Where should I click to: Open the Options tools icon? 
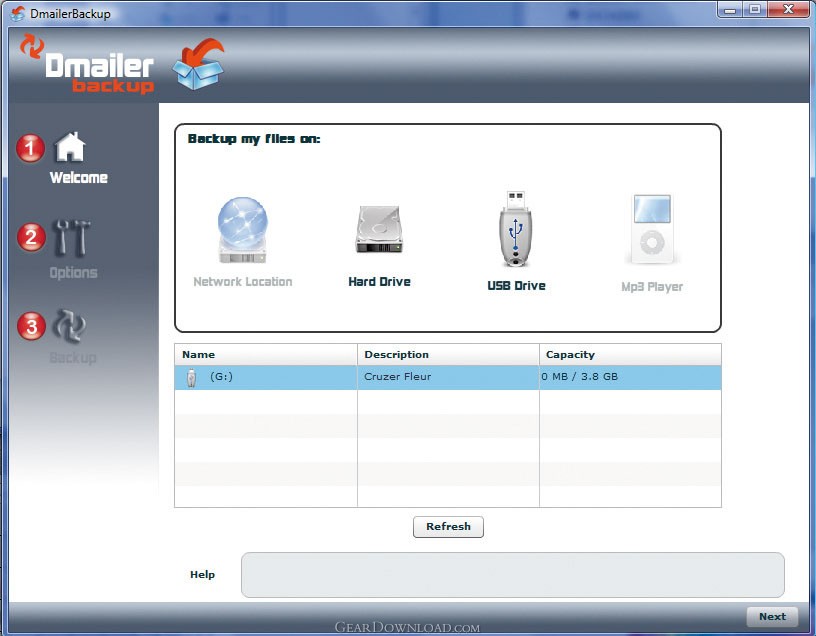tap(72, 238)
